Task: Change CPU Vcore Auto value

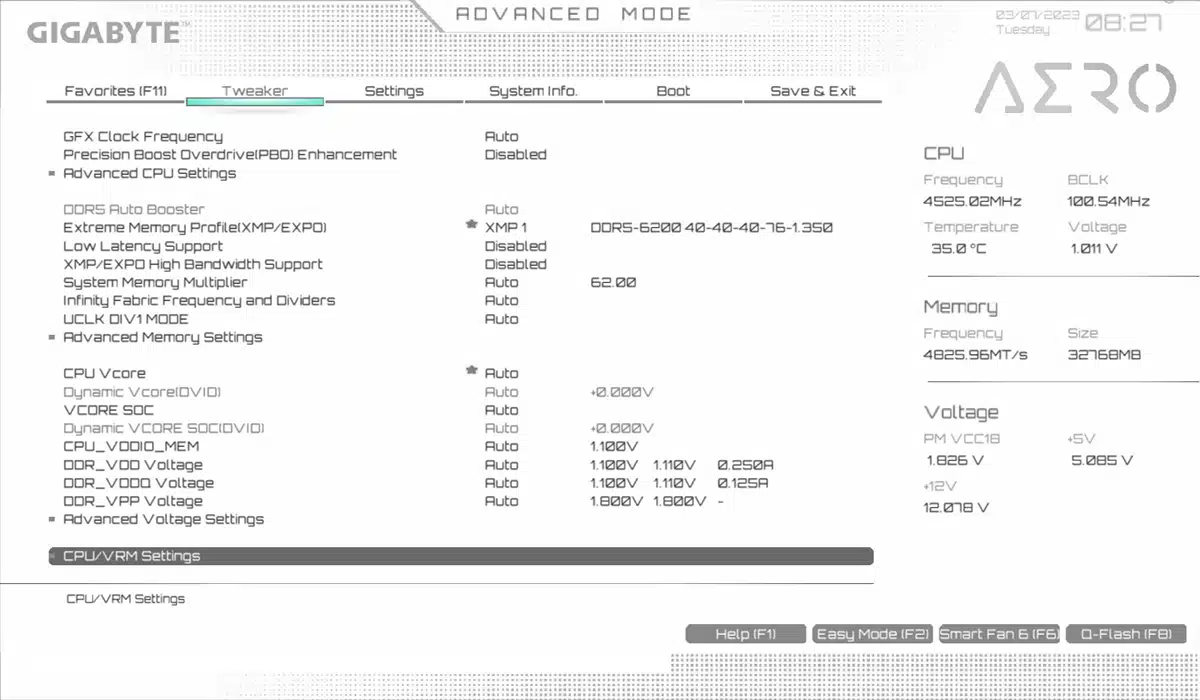Action: [x=502, y=373]
